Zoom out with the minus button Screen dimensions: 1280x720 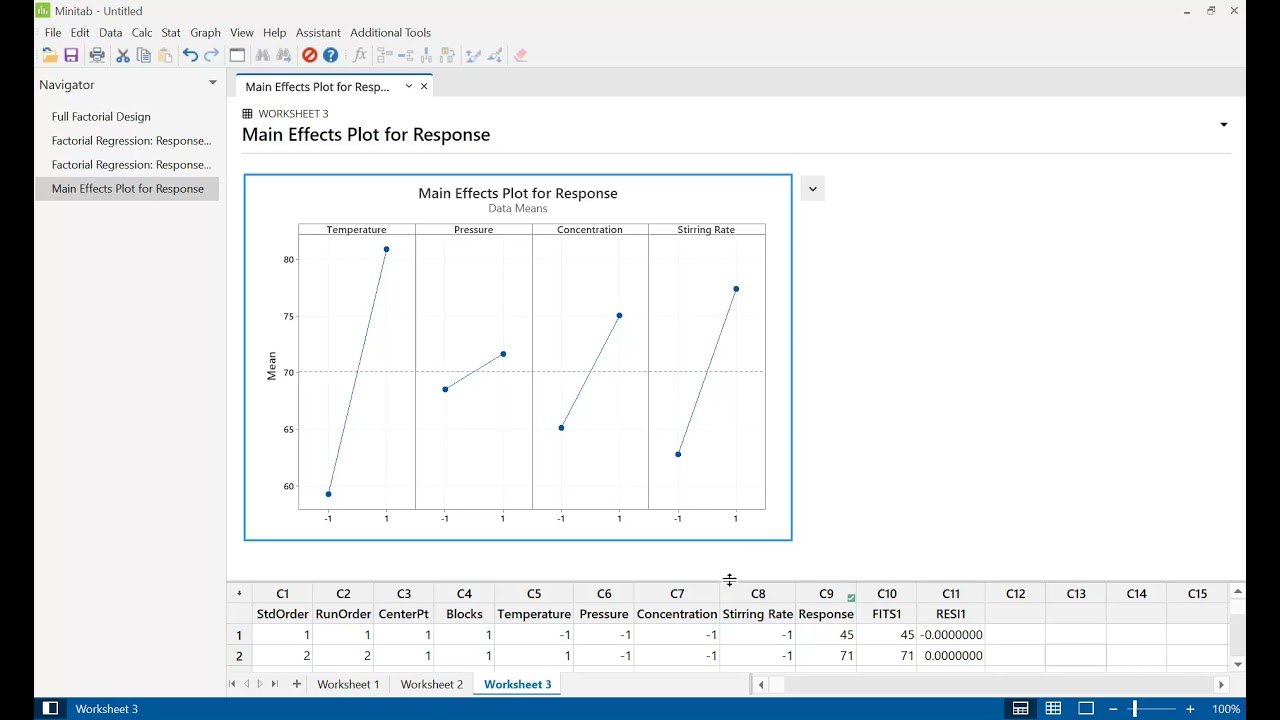1113,709
